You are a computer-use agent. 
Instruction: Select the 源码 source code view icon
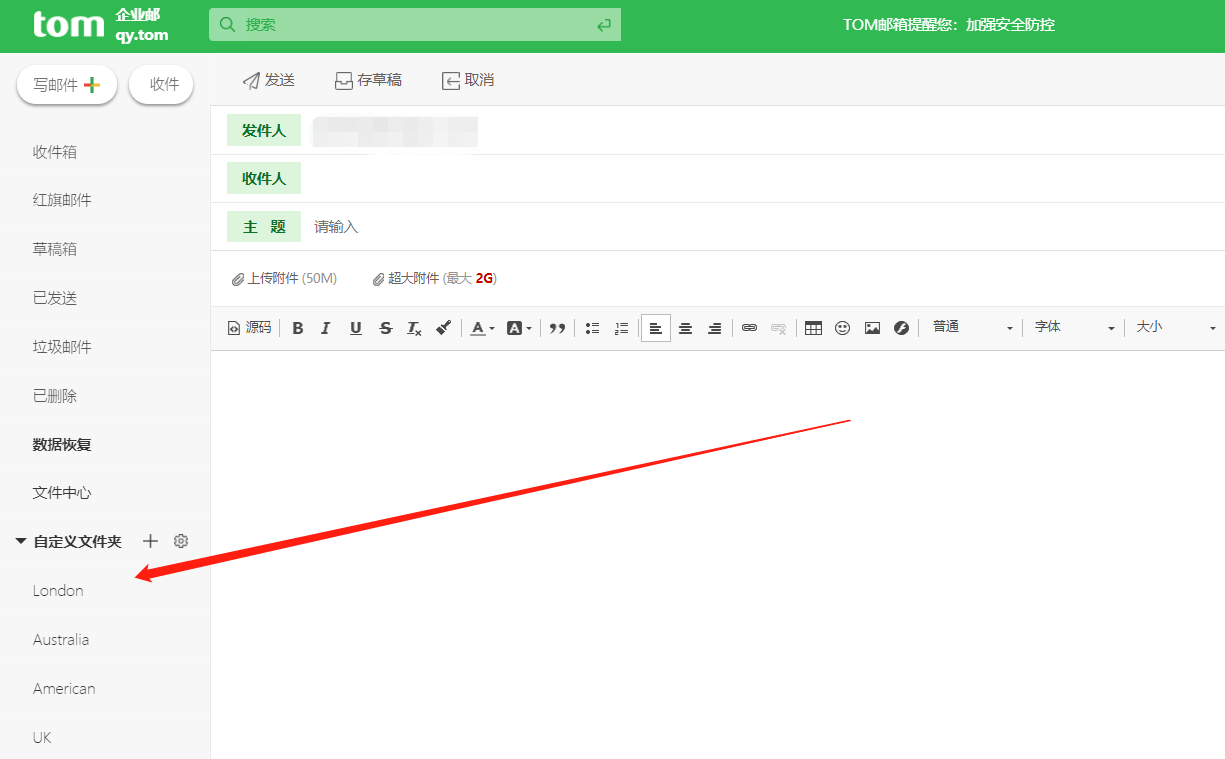point(248,327)
